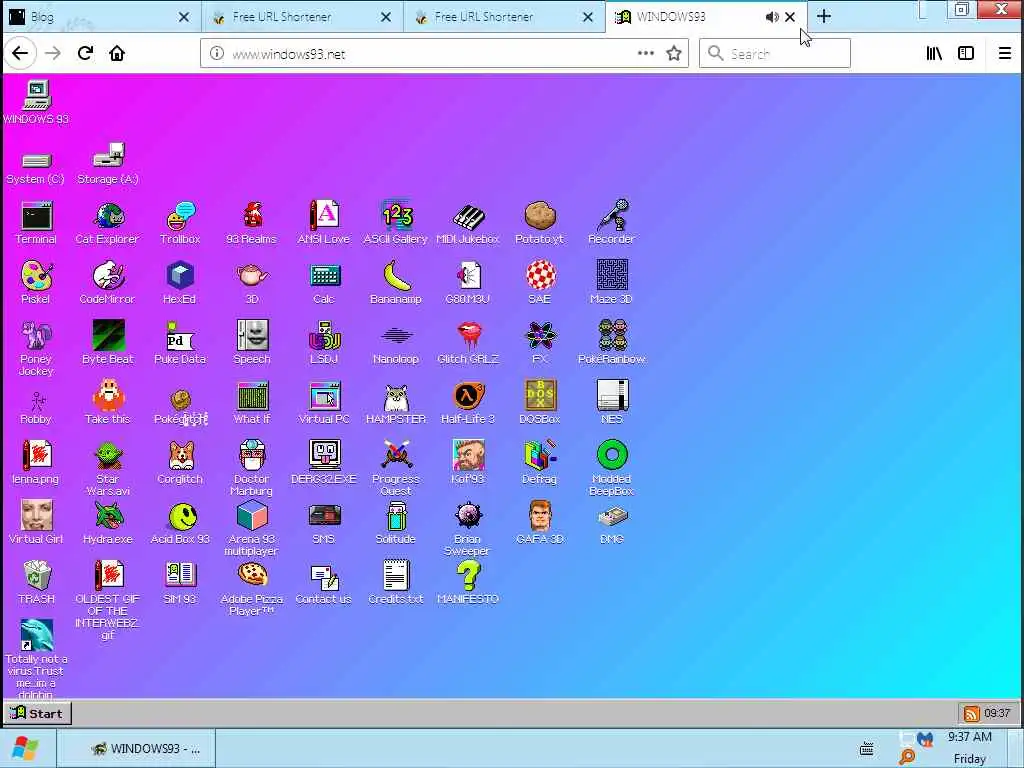Open the Recorder microphone icon
Image resolution: width=1024 pixels, height=768 pixels.
click(612, 223)
